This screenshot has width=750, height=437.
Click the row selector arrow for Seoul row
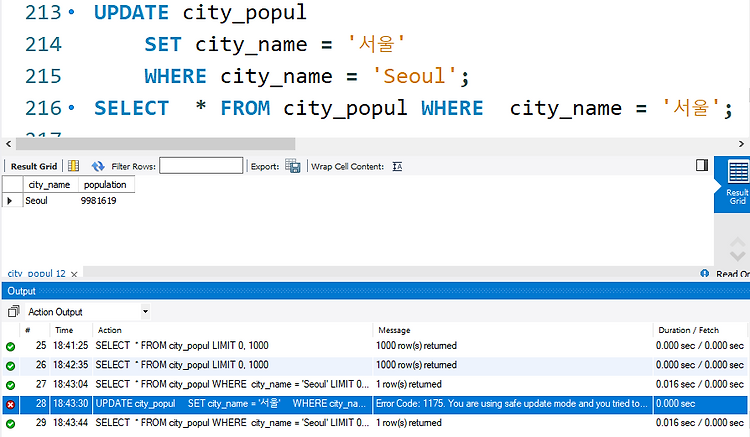9,201
